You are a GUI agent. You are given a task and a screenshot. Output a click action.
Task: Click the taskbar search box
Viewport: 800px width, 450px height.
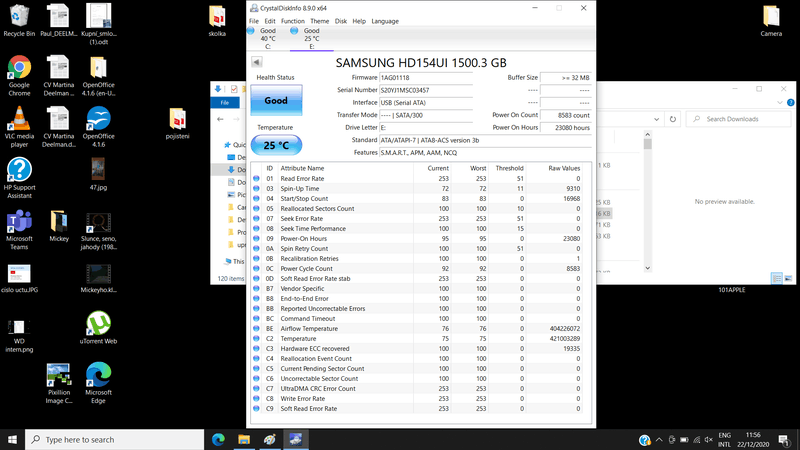[x=115, y=440]
